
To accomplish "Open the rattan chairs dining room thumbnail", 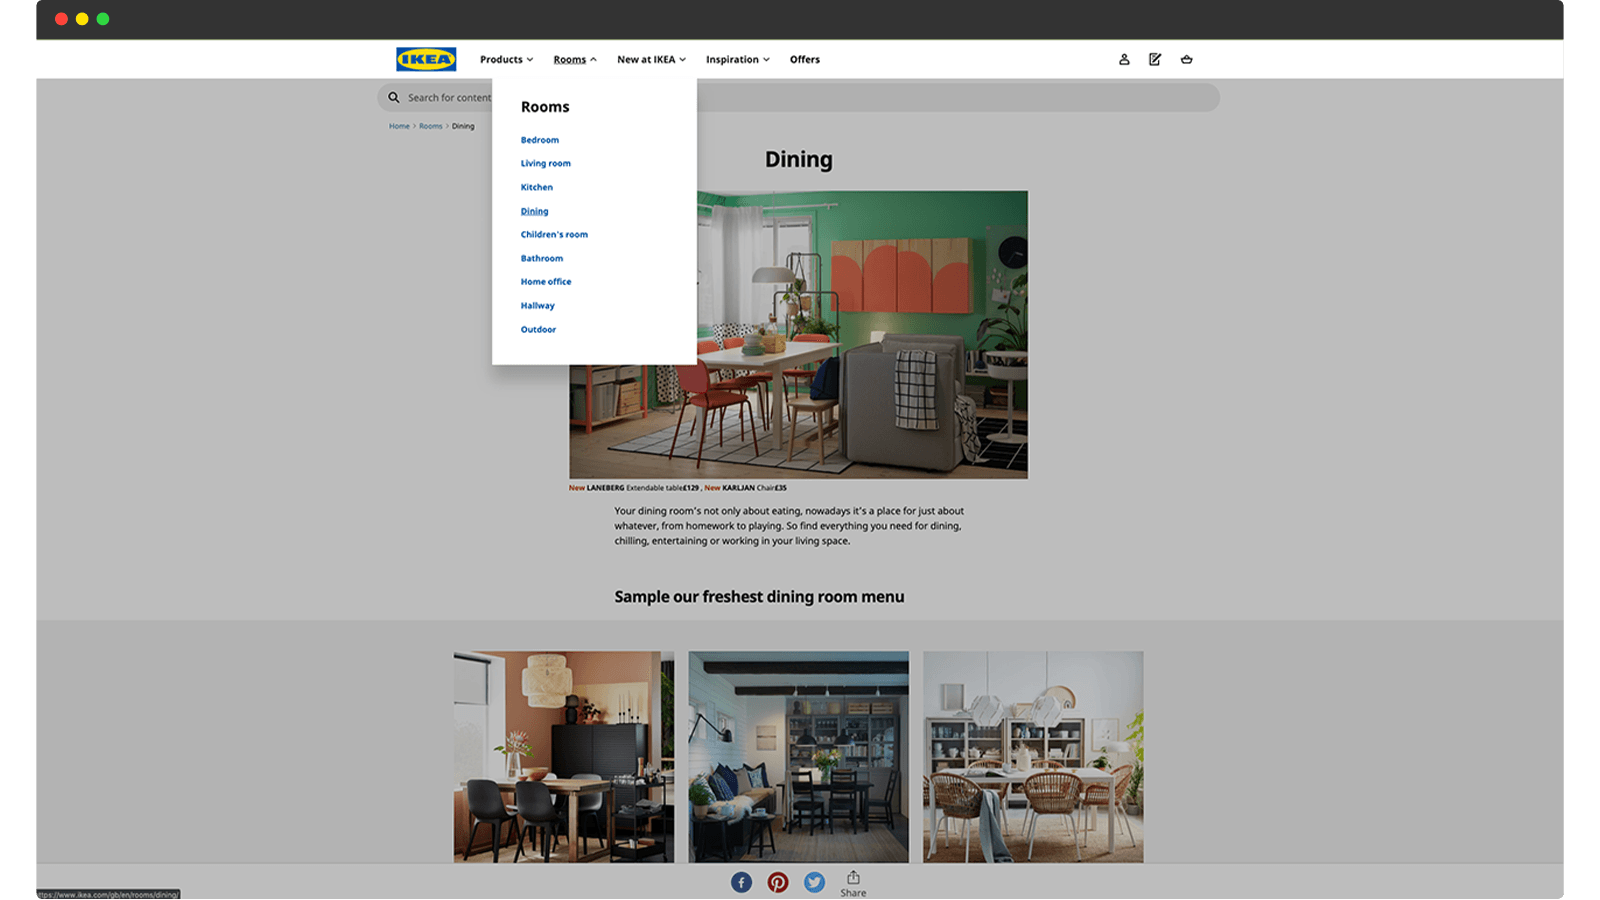I will tap(1033, 757).
